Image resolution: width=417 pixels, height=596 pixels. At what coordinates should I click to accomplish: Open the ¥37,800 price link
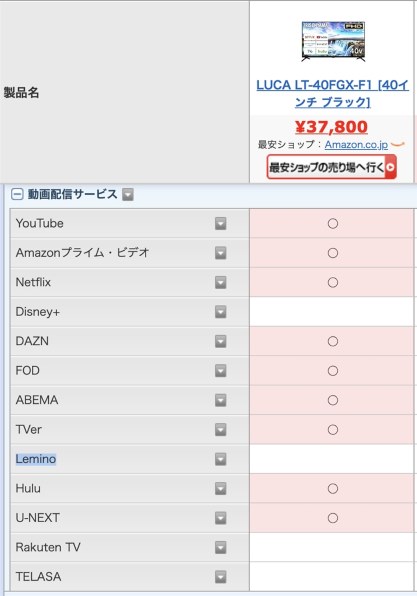(x=331, y=127)
